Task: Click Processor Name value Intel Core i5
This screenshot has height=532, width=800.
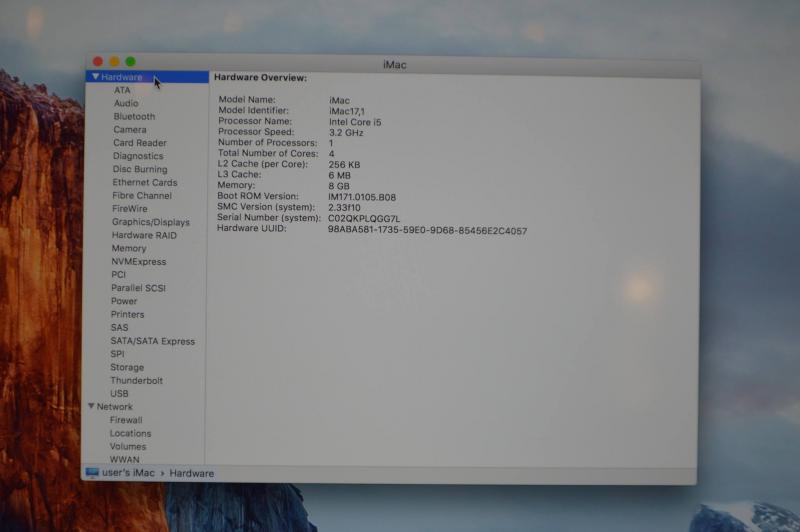Action: click(355, 122)
